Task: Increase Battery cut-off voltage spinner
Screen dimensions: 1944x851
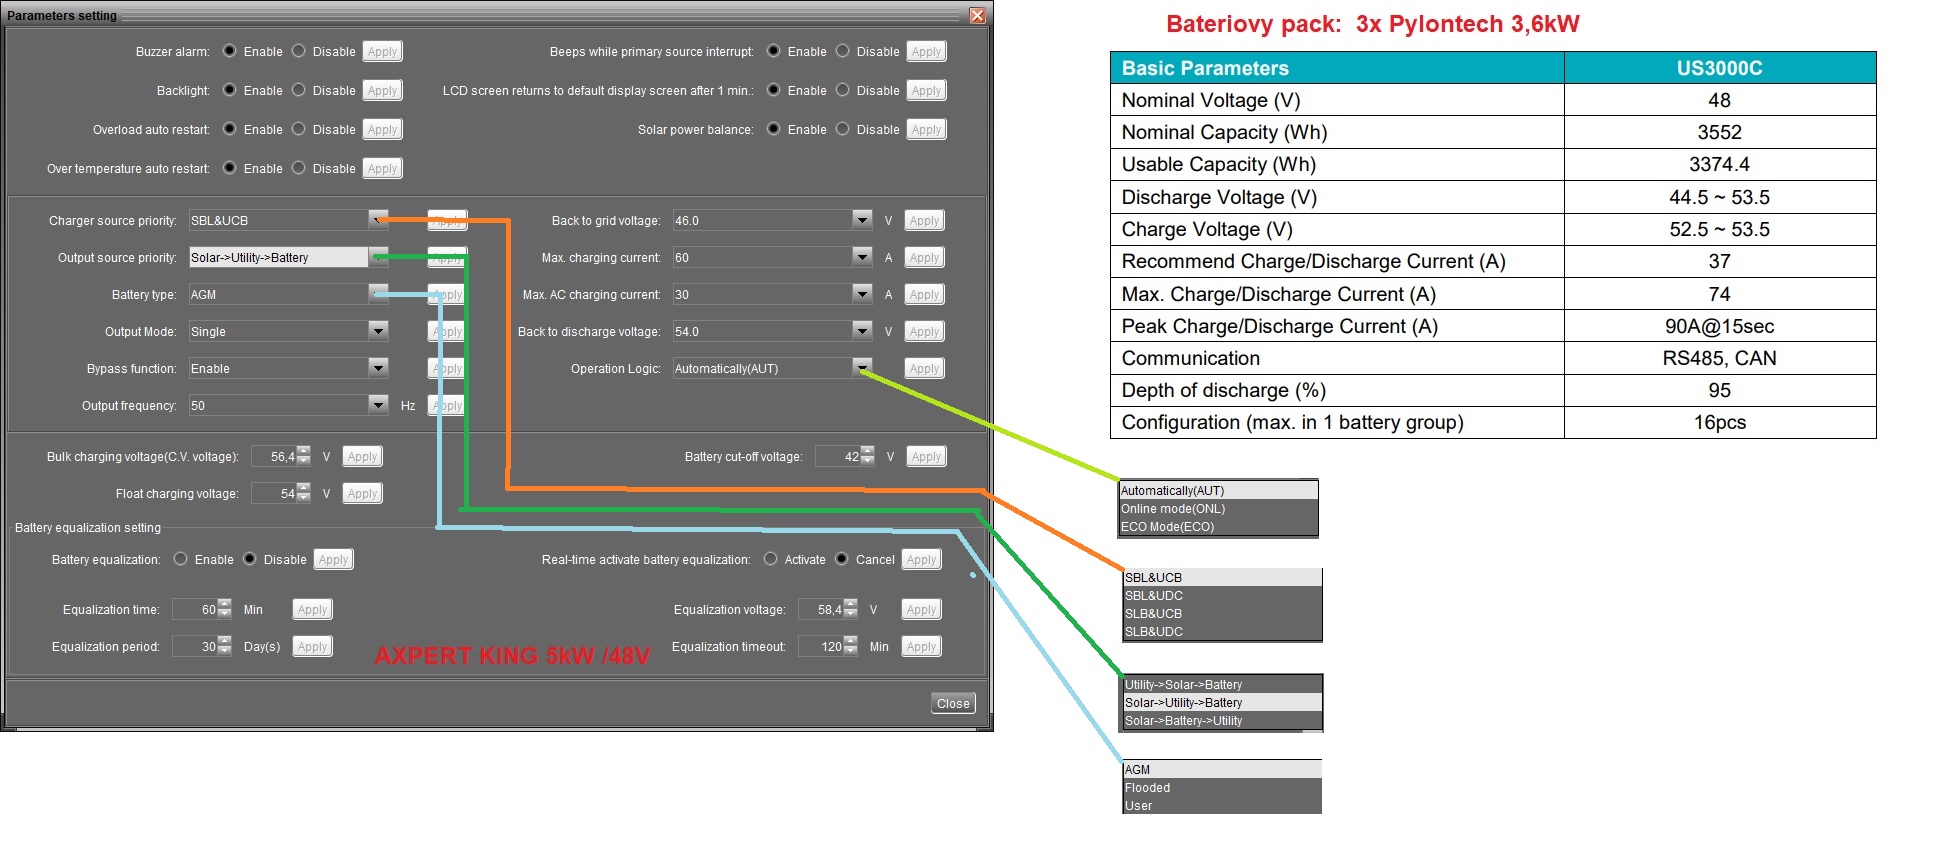Action: click(867, 452)
